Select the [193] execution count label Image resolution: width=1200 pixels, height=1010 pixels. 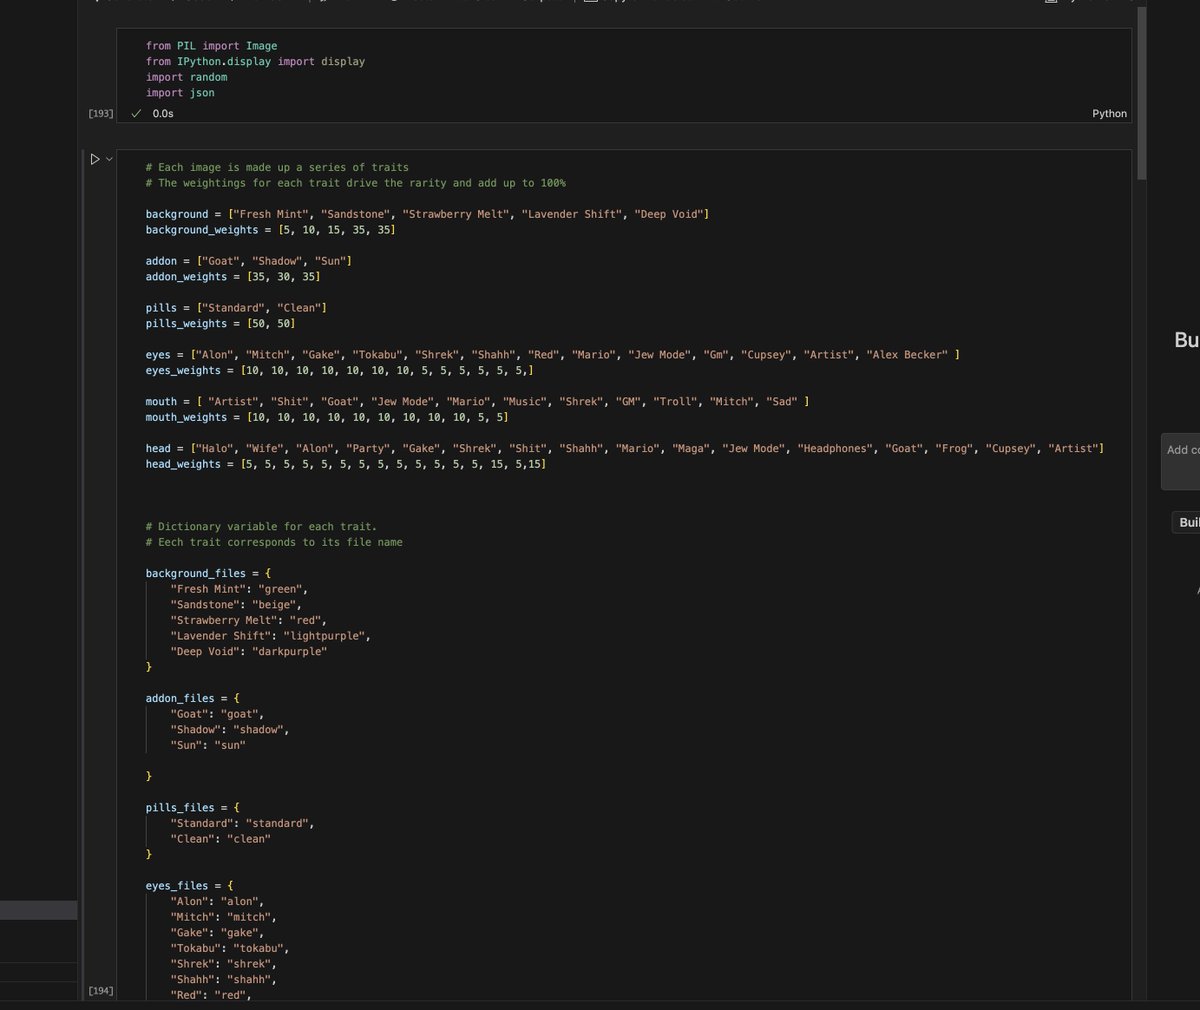coord(101,114)
